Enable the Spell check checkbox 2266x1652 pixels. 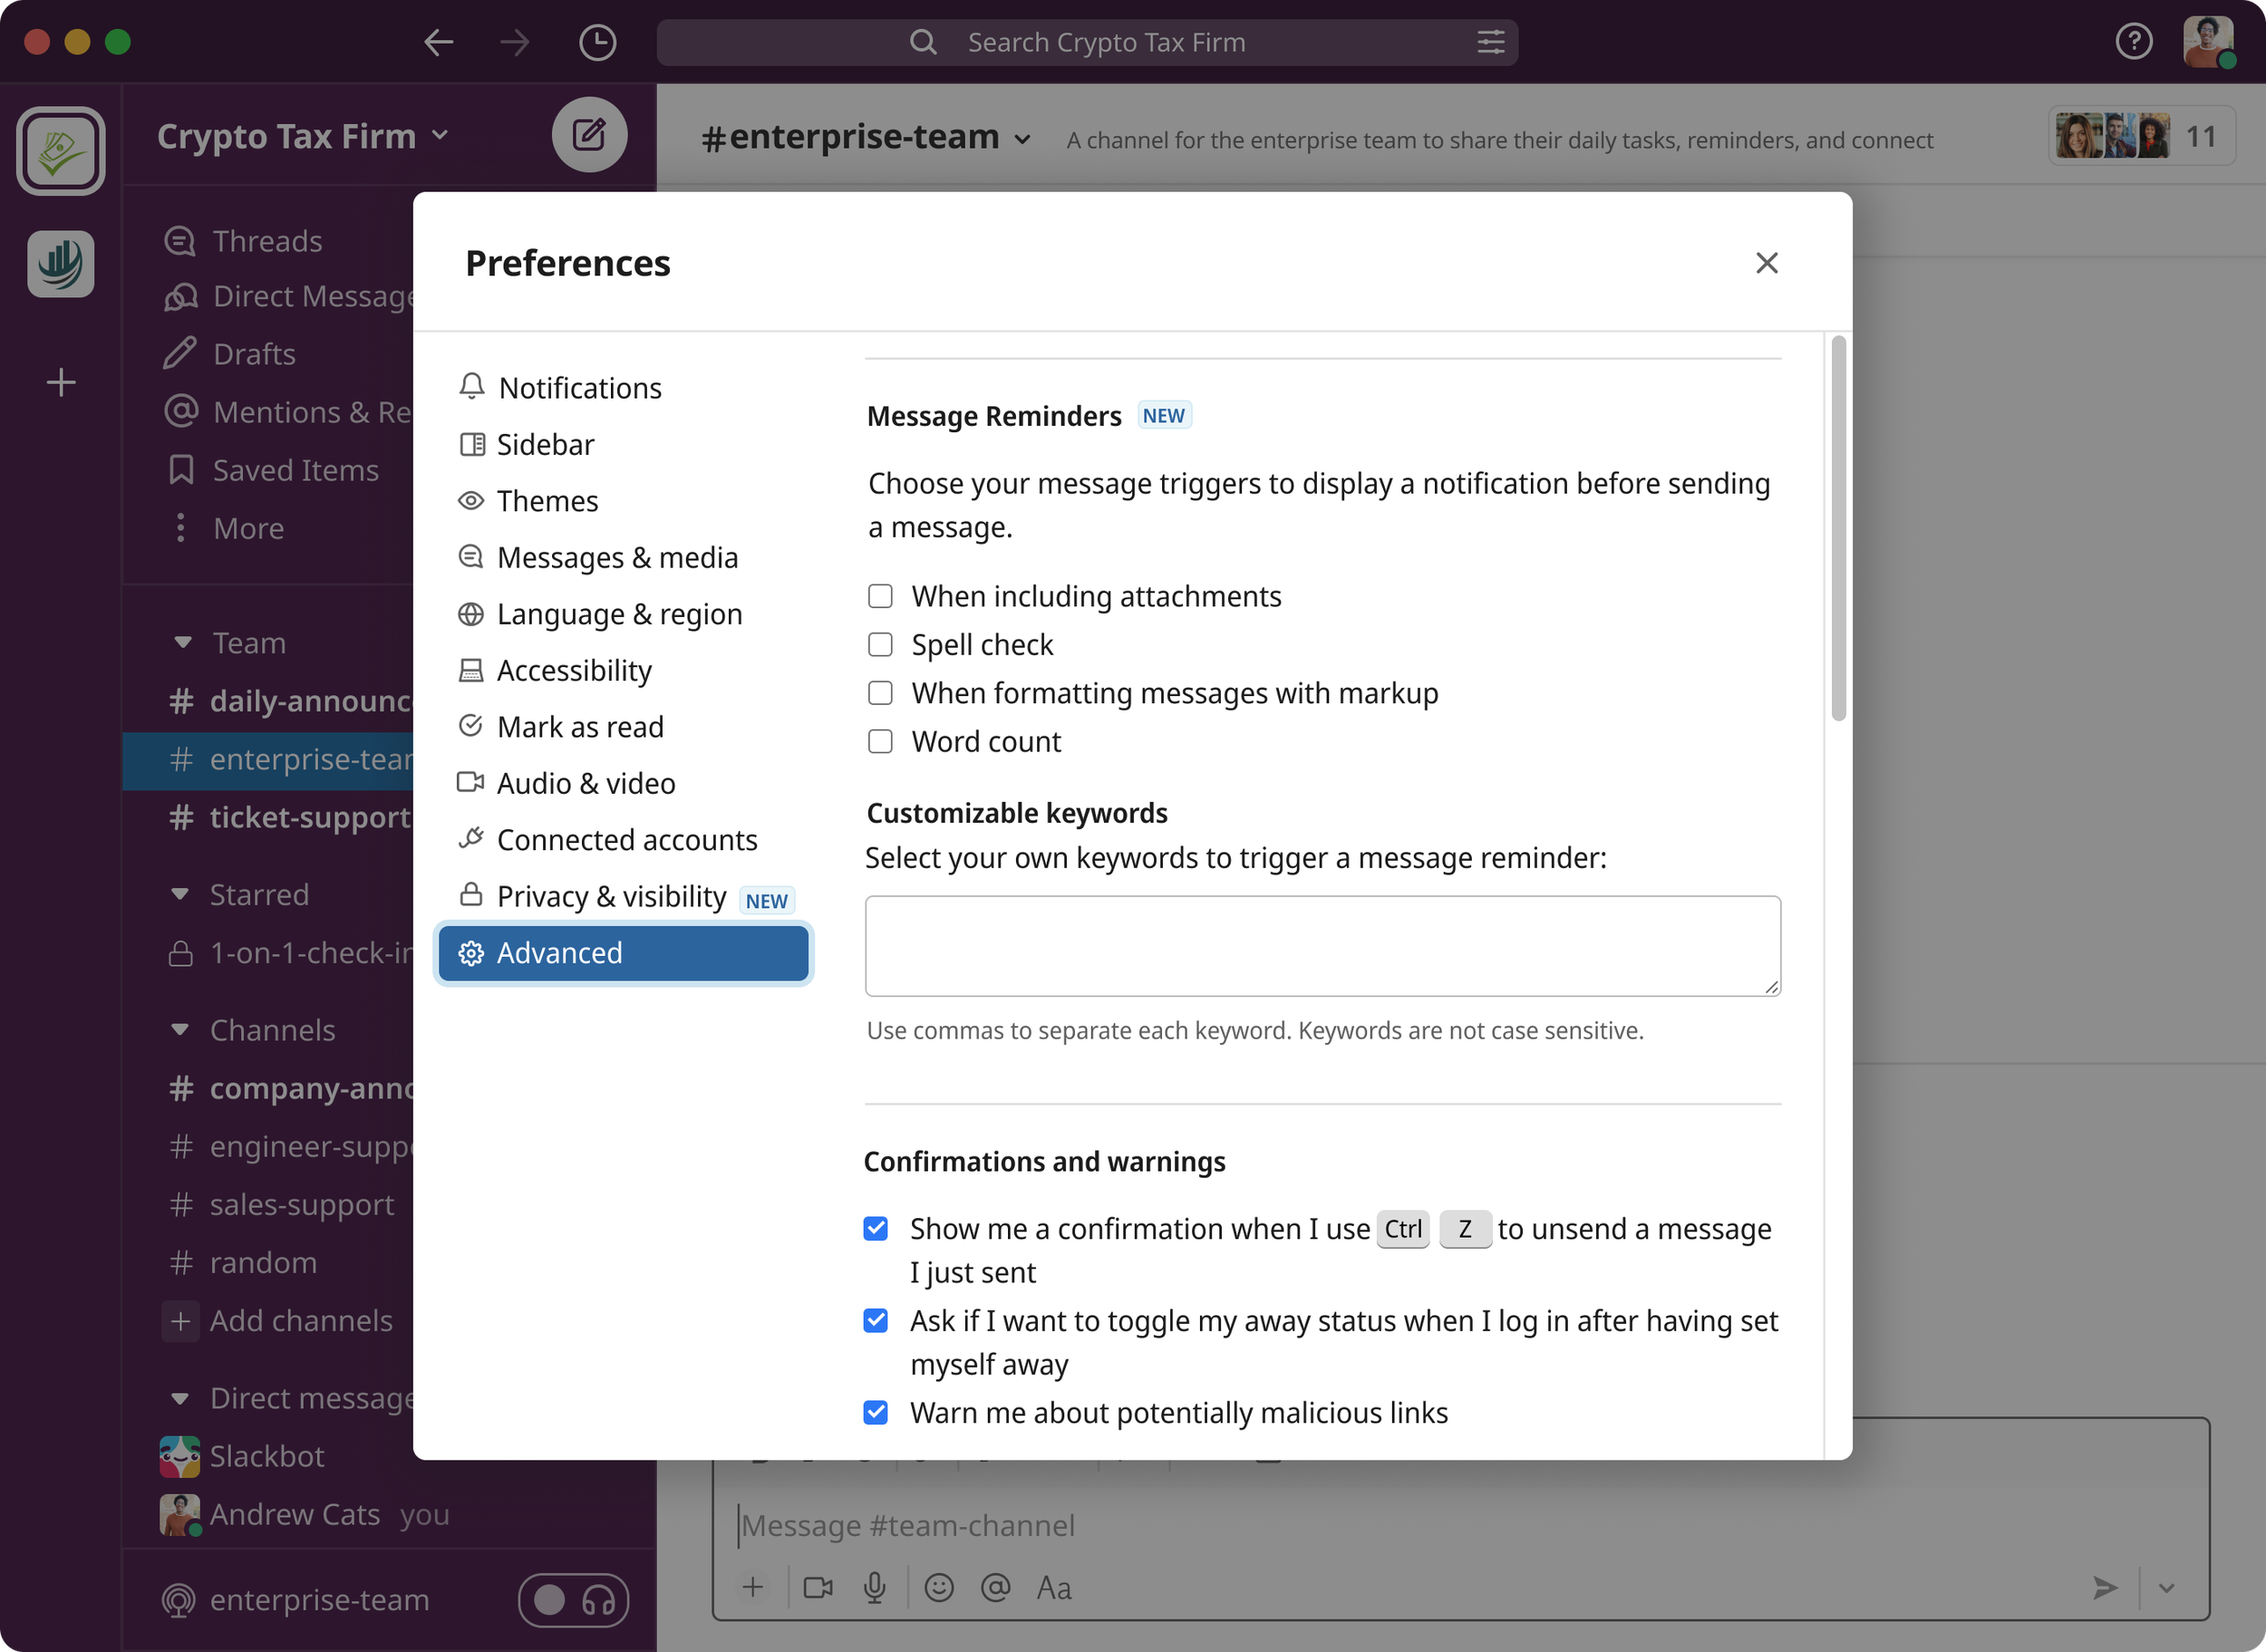(x=880, y=645)
